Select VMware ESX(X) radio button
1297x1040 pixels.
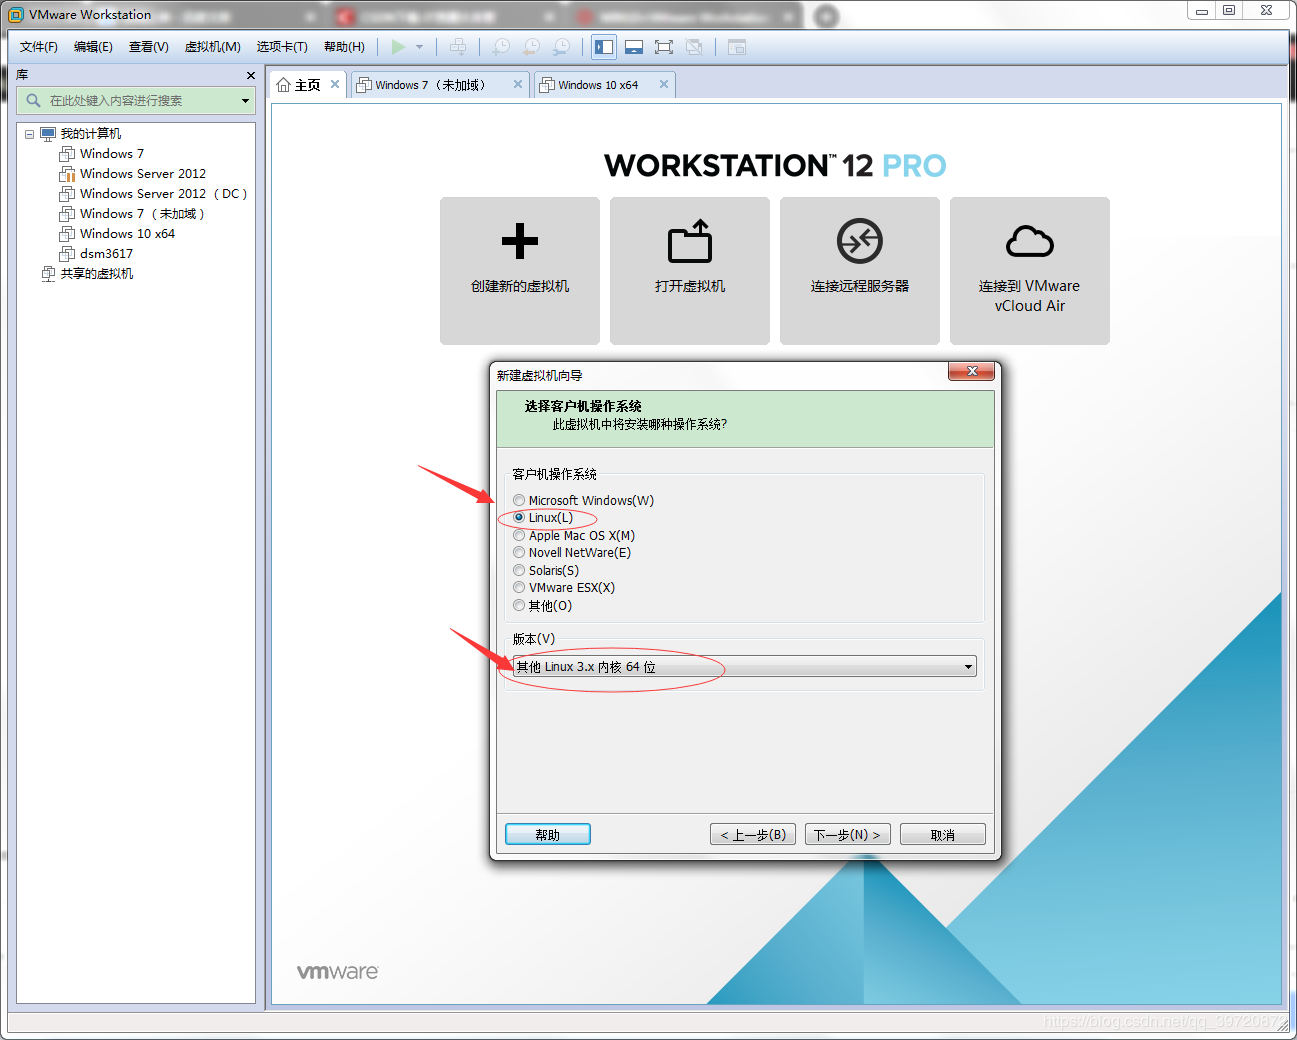pos(519,587)
